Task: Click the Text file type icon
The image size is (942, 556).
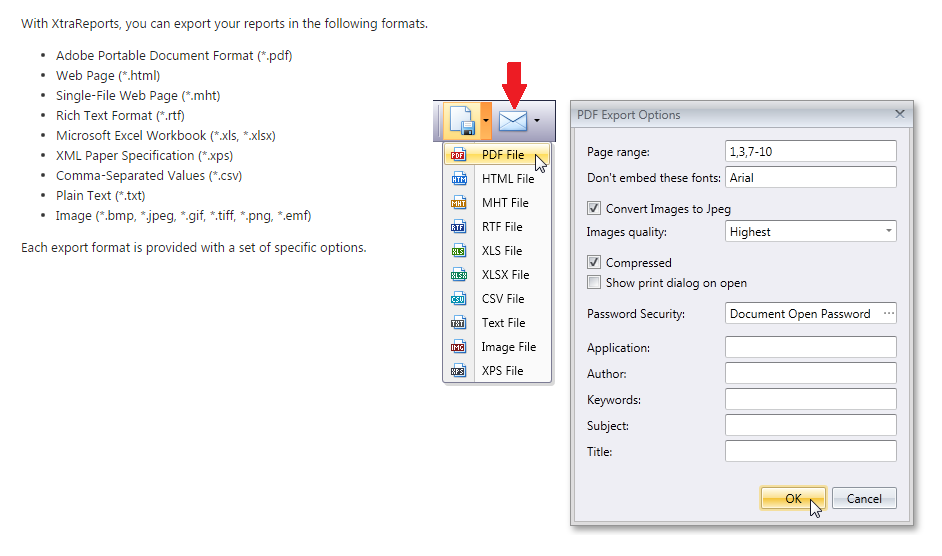Action: (x=458, y=323)
